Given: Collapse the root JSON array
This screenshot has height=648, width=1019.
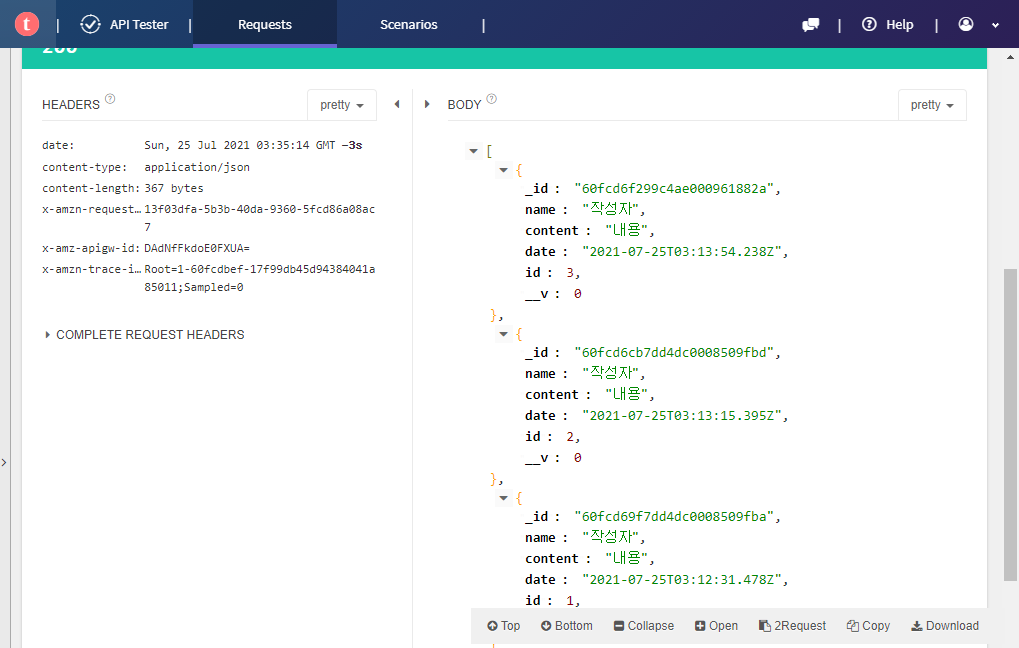Looking at the screenshot, I should pyautogui.click(x=473, y=151).
